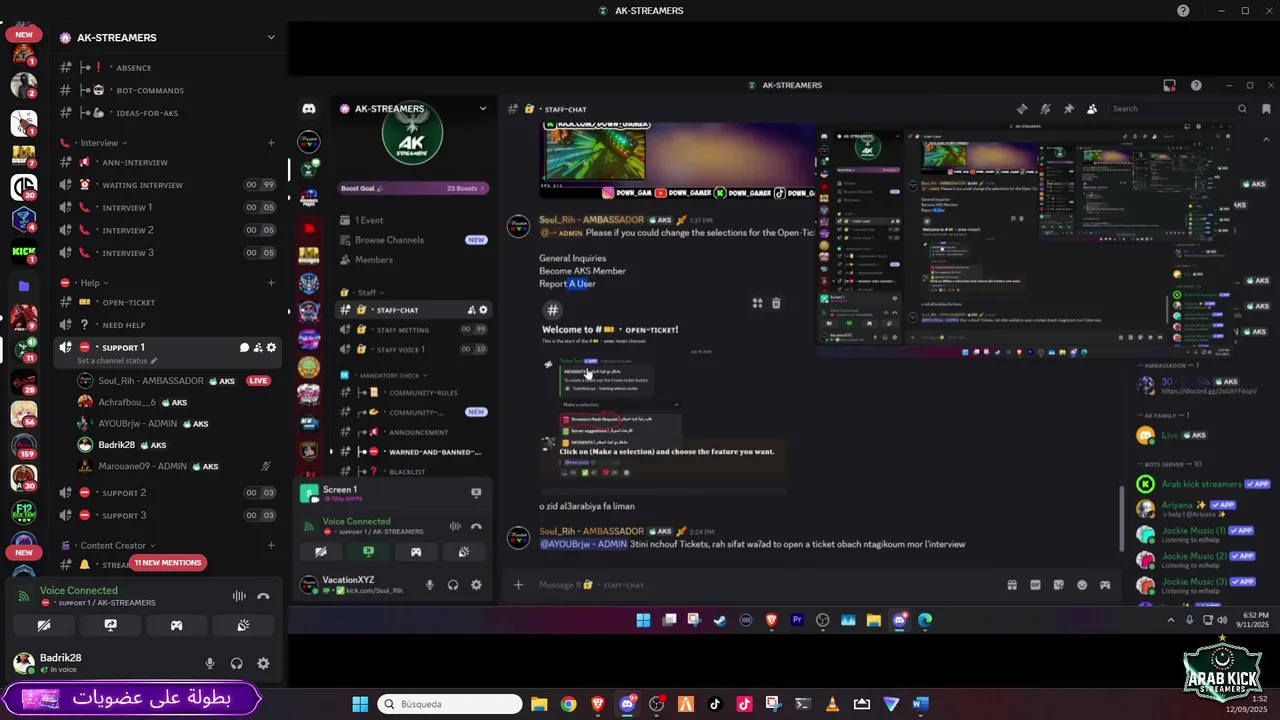The image size is (1280, 720).
Task: Open STAFF-CHAT channel in shared stream
Action: point(413,310)
